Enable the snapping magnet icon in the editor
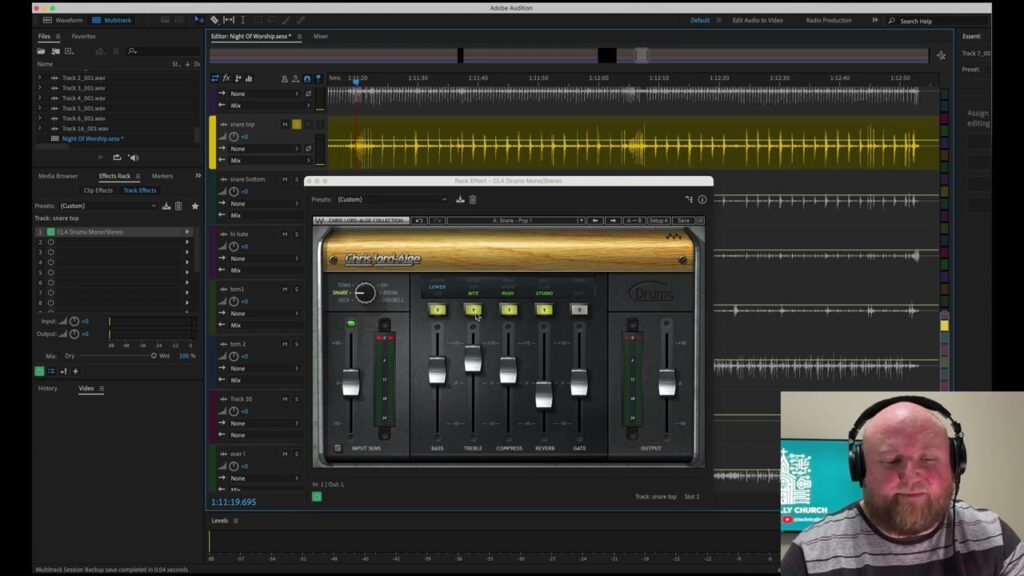This screenshot has height=576, width=1024. coord(306,79)
